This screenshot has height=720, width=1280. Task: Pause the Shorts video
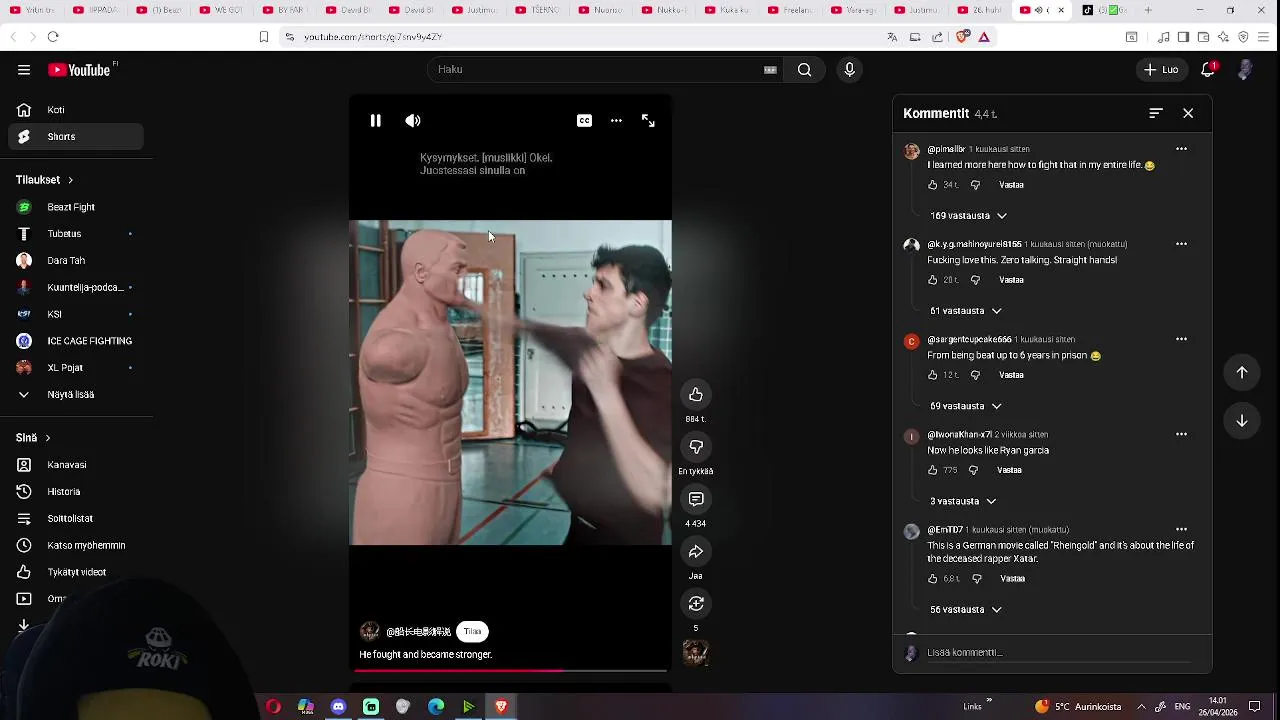point(376,121)
